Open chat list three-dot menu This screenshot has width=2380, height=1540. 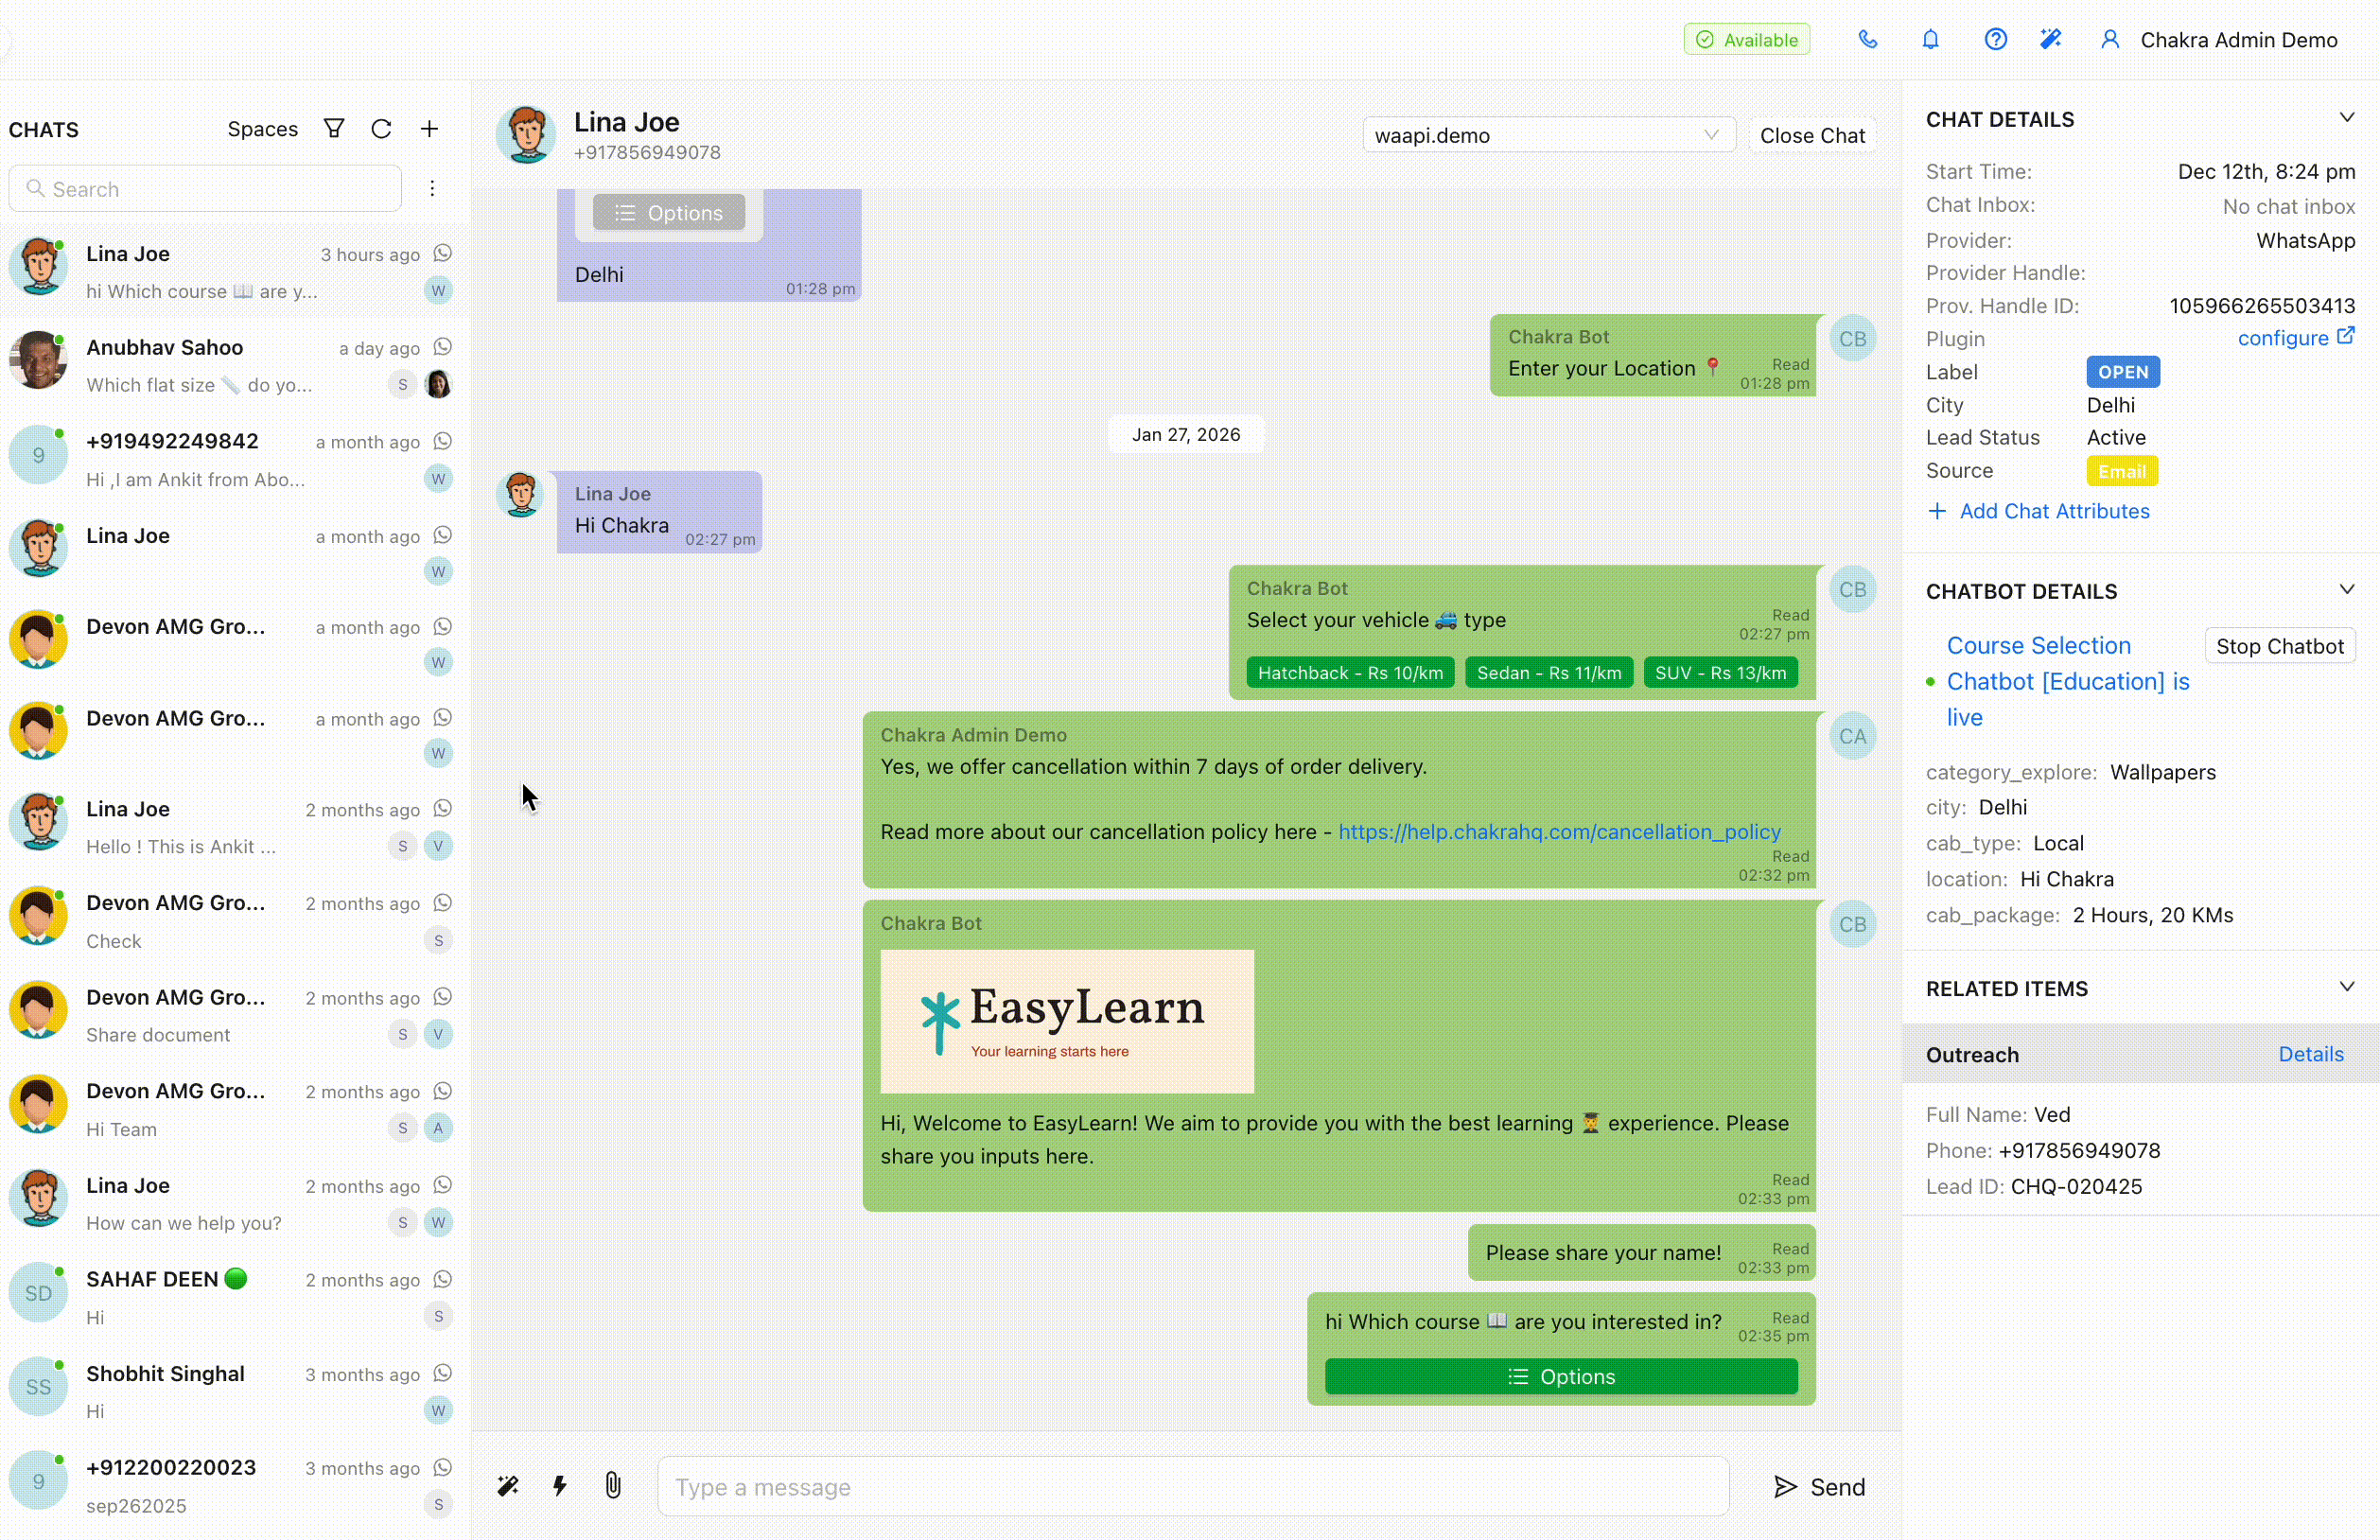(x=432, y=189)
